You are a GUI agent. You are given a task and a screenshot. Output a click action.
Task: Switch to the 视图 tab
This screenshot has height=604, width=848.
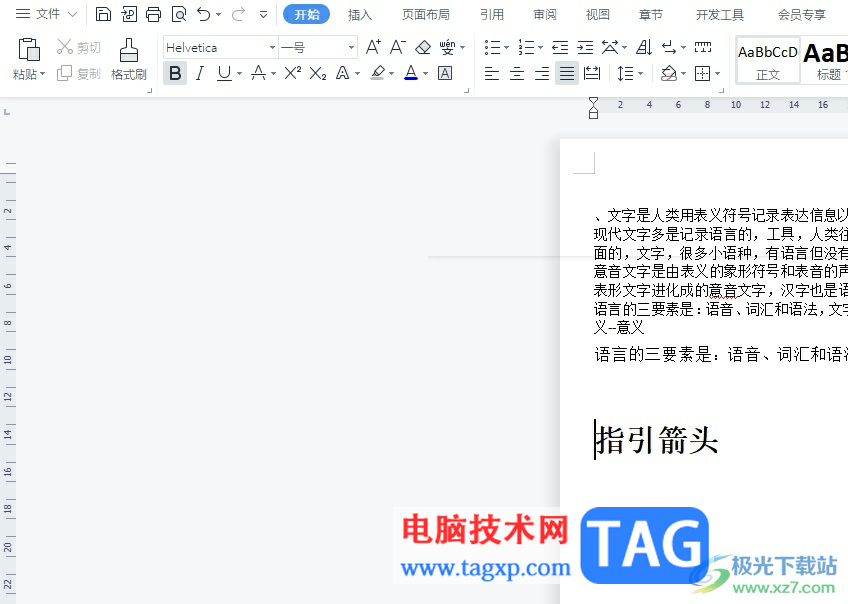pyautogui.click(x=598, y=15)
